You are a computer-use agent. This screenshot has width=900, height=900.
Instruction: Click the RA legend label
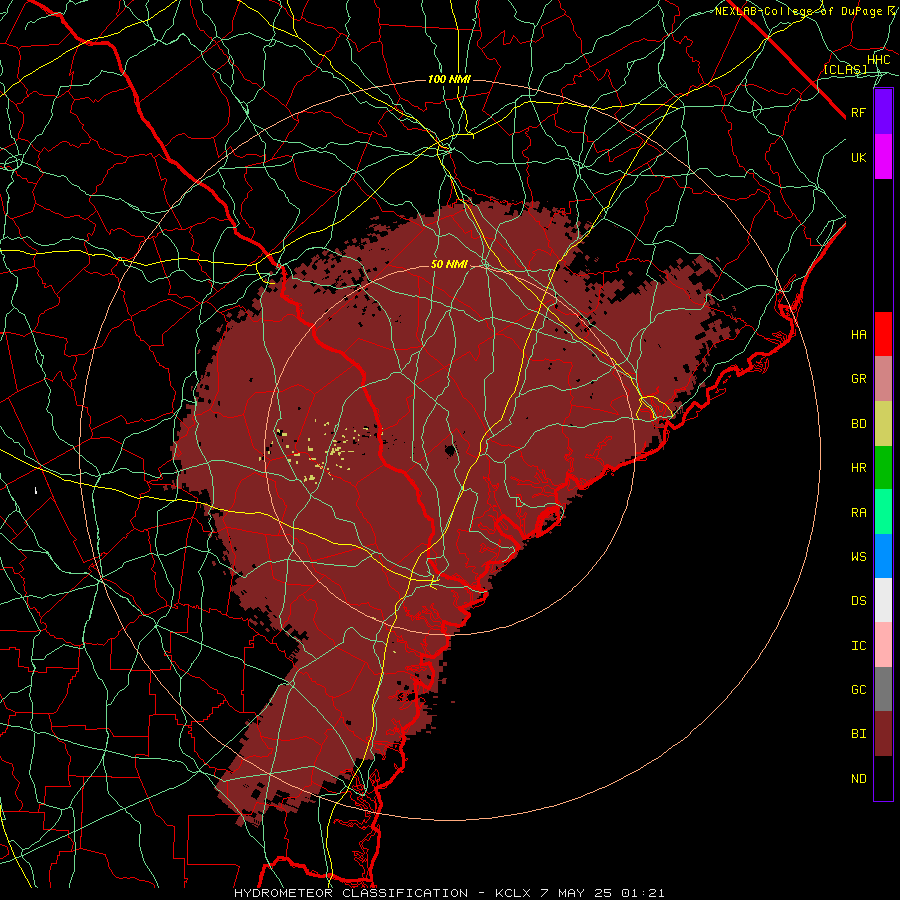(858, 513)
